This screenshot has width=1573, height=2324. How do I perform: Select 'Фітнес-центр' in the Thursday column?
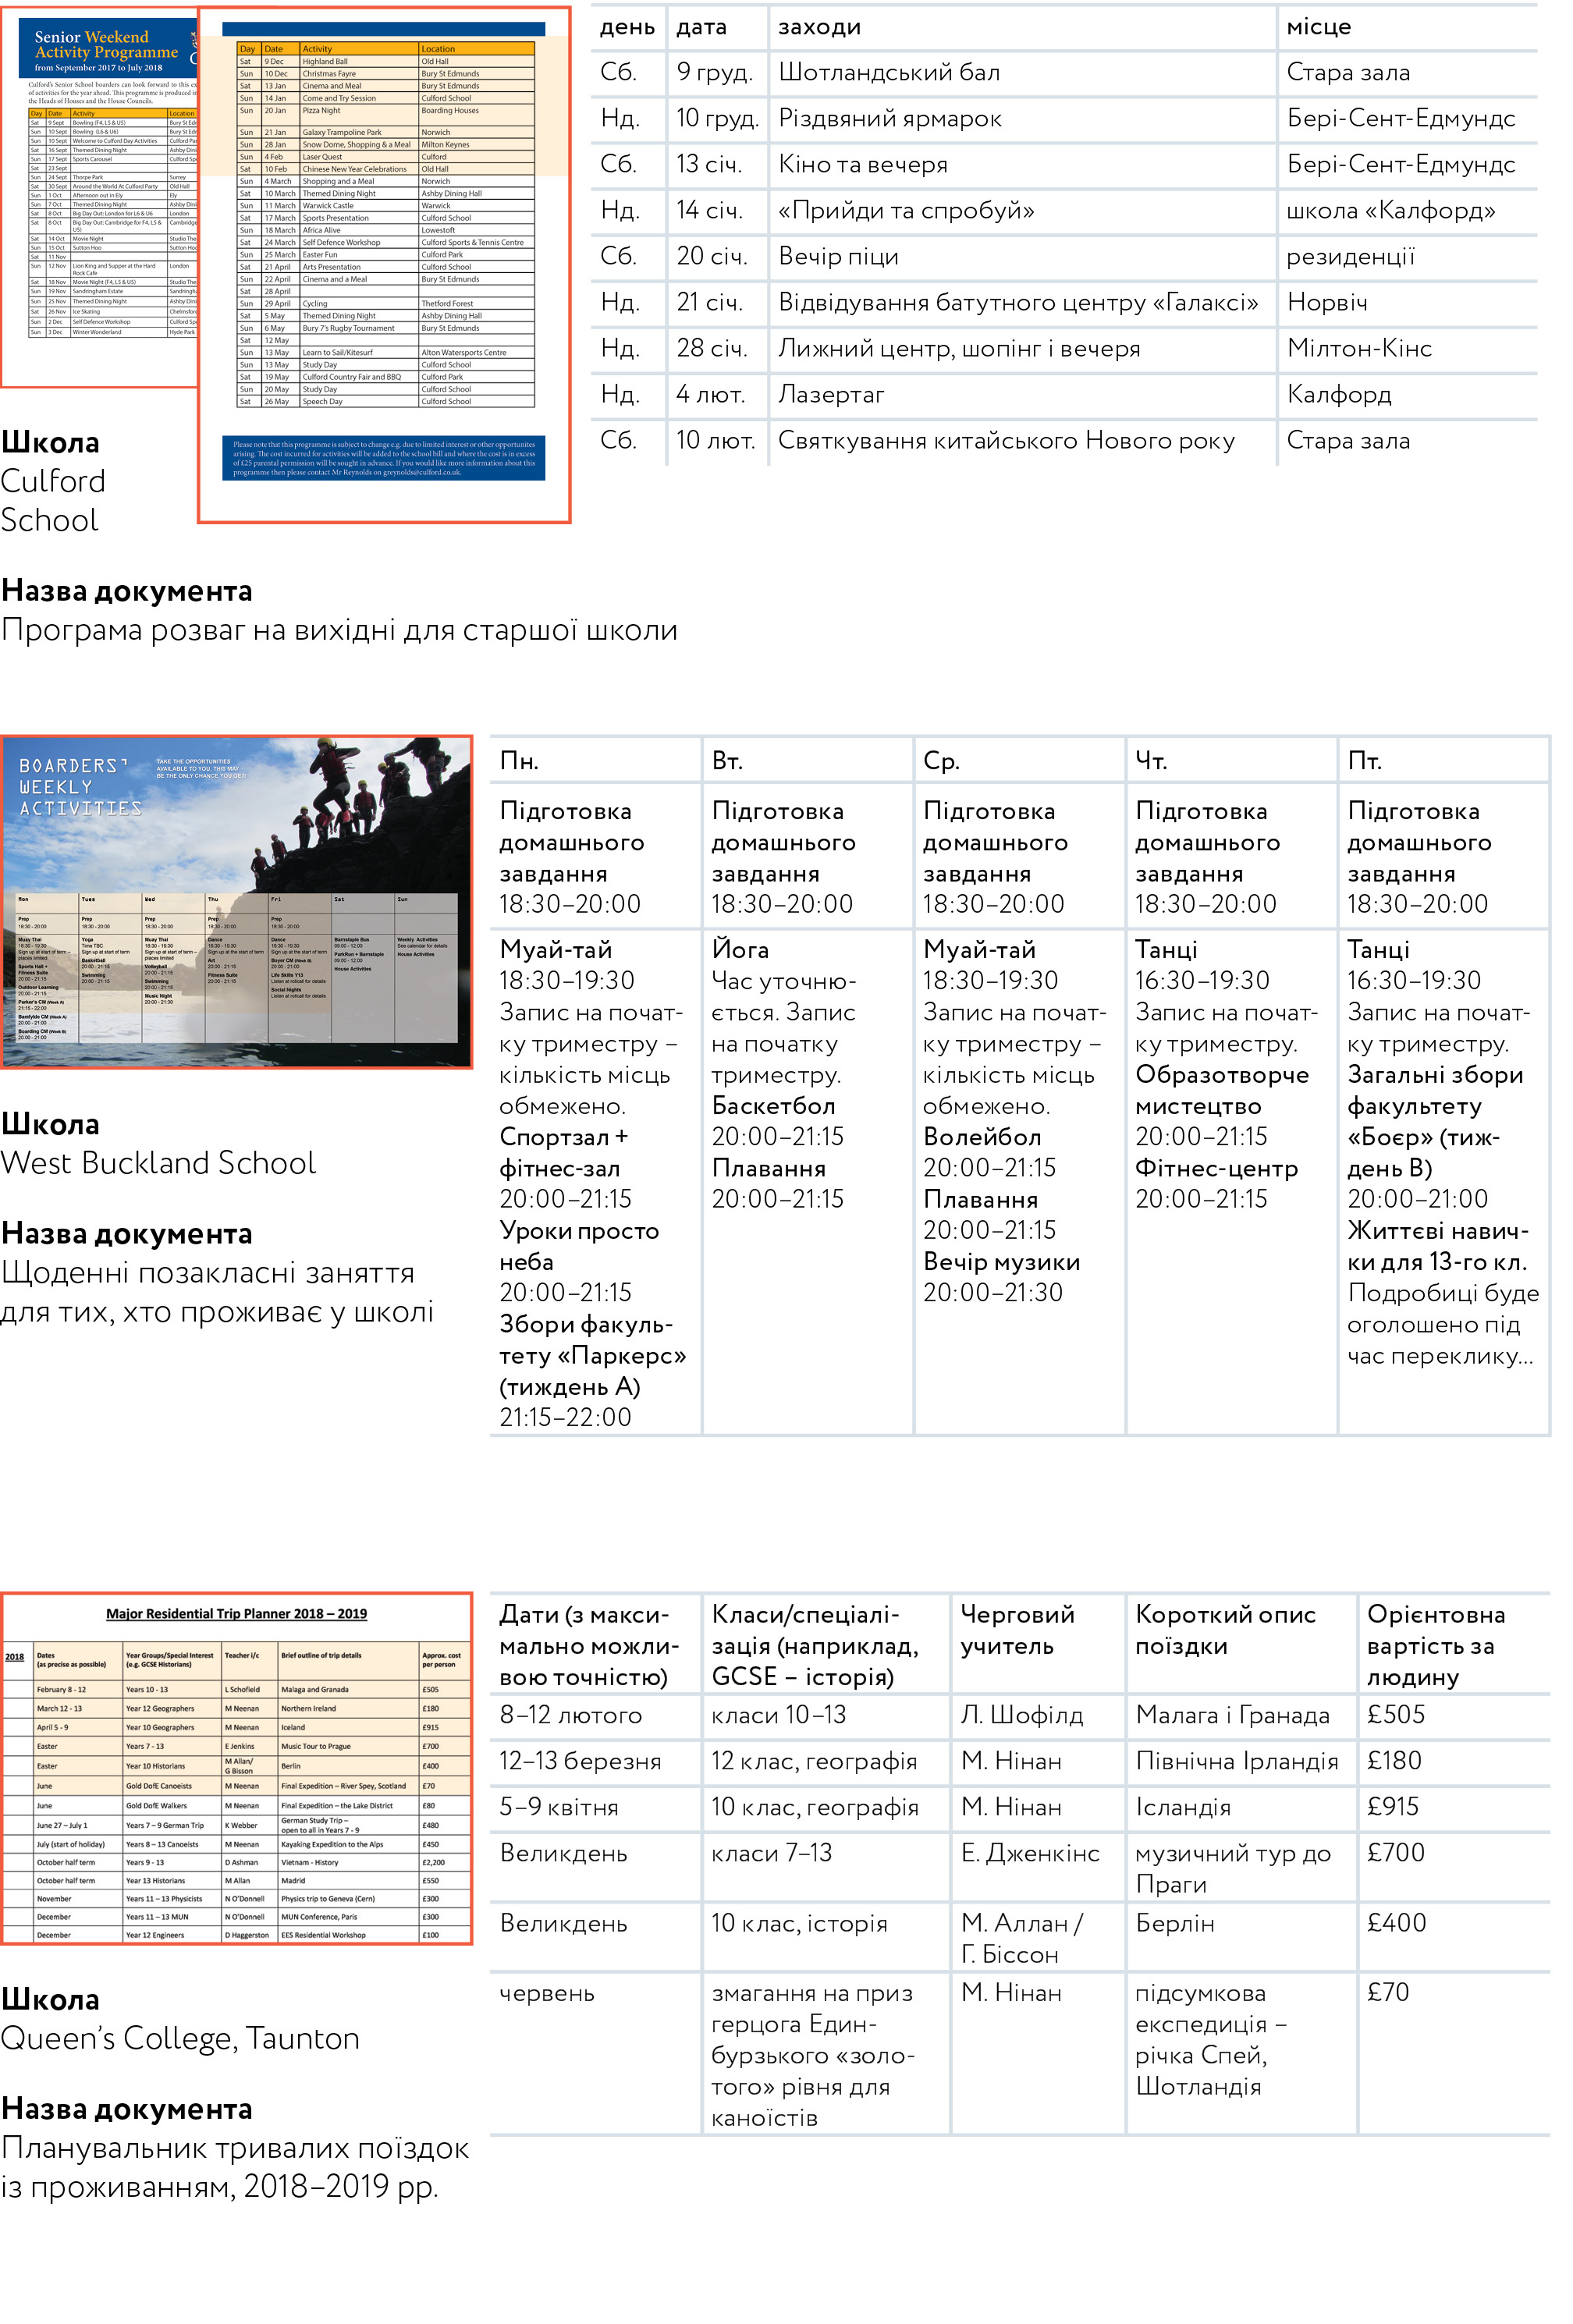[1216, 1169]
